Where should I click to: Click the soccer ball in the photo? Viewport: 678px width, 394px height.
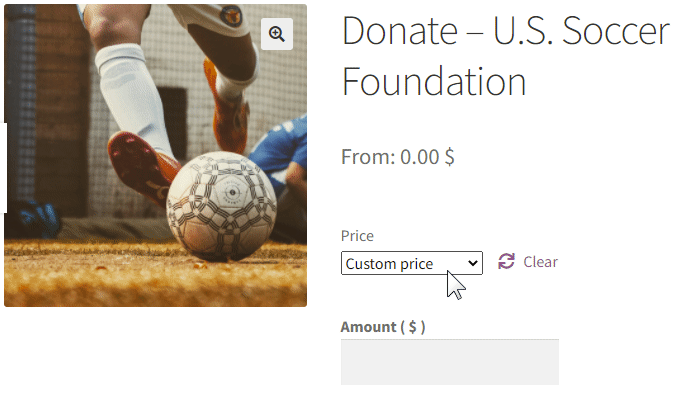coord(221,205)
